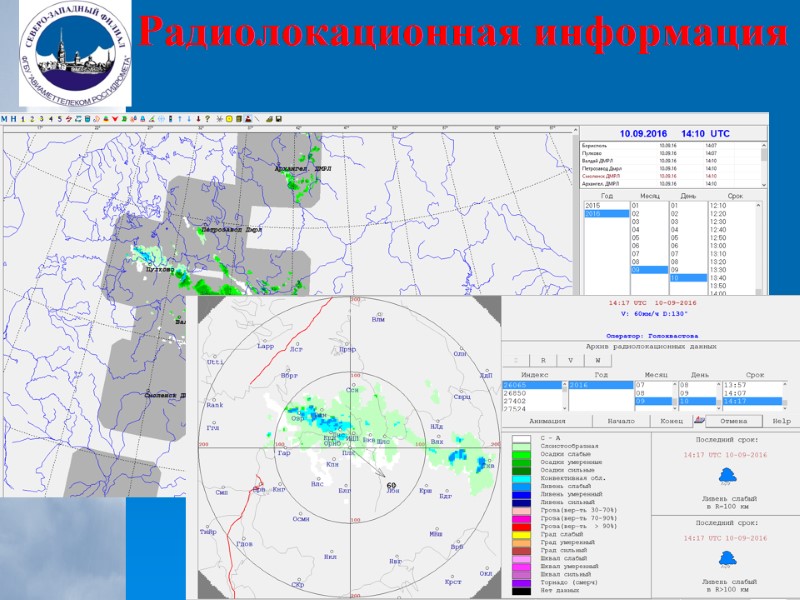Click the small icon beside Отмена button
Screen dimensions: 800x600
[x=699, y=420]
